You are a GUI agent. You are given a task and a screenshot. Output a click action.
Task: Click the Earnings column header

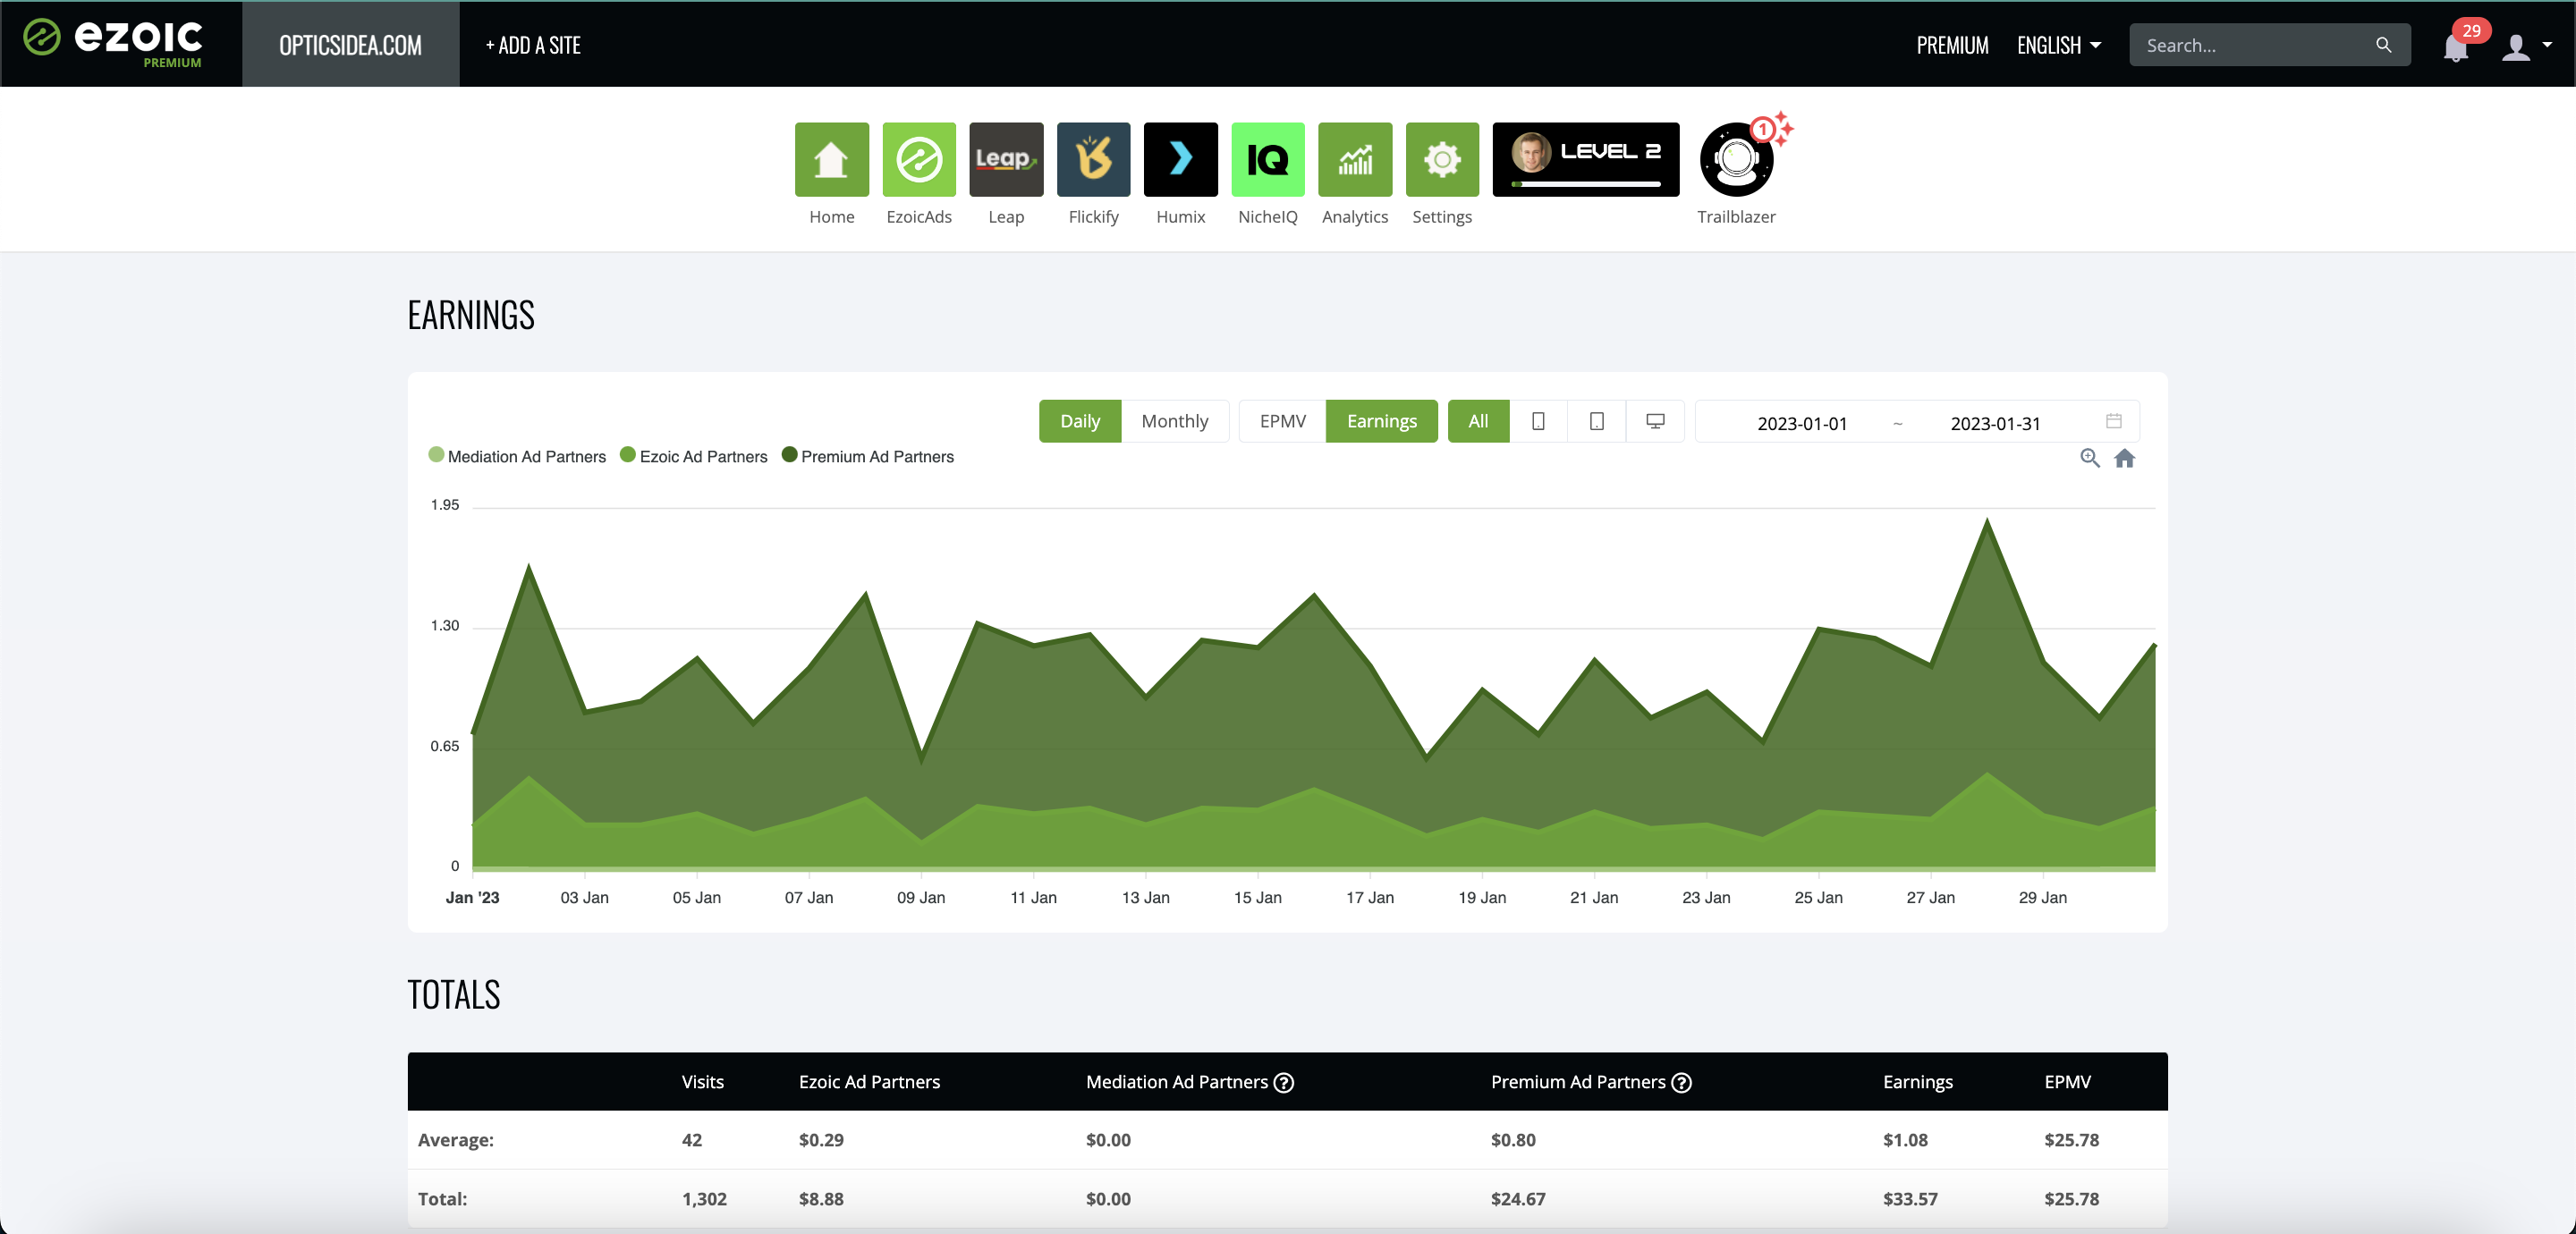(x=1917, y=1082)
